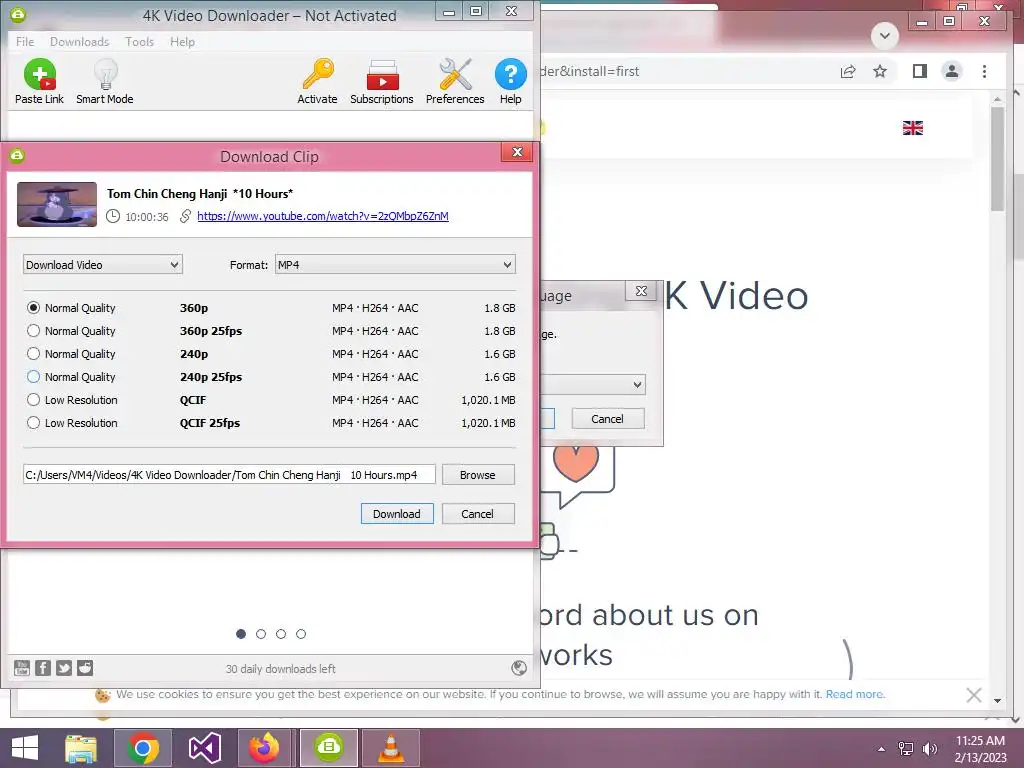Open the Downloads menu
This screenshot has width=1024, height=768.
79,42
